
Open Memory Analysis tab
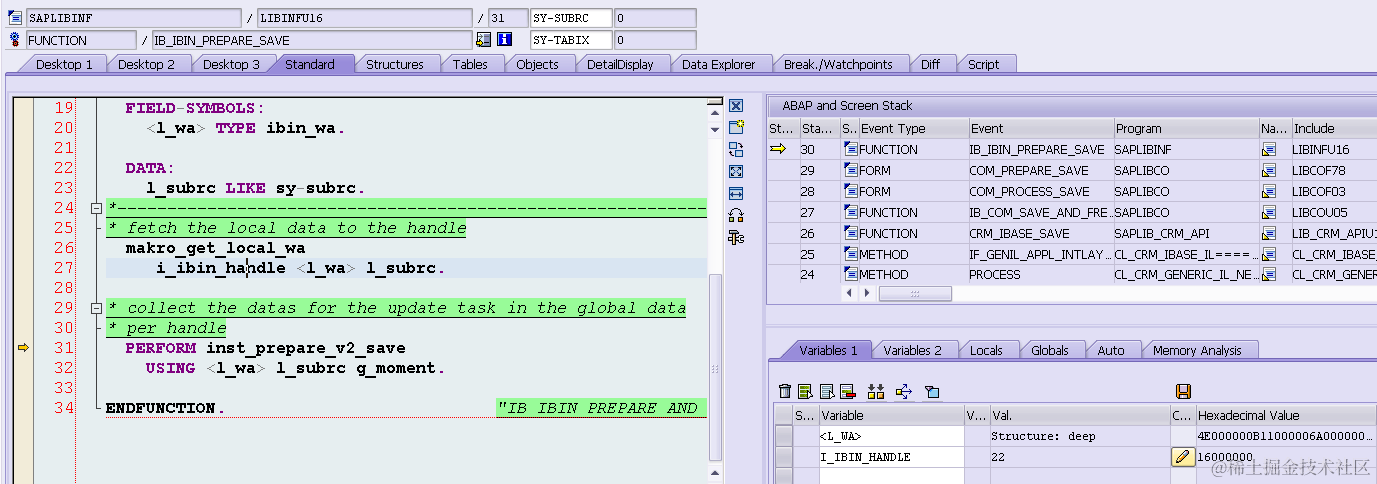[x=1197, y=350]
